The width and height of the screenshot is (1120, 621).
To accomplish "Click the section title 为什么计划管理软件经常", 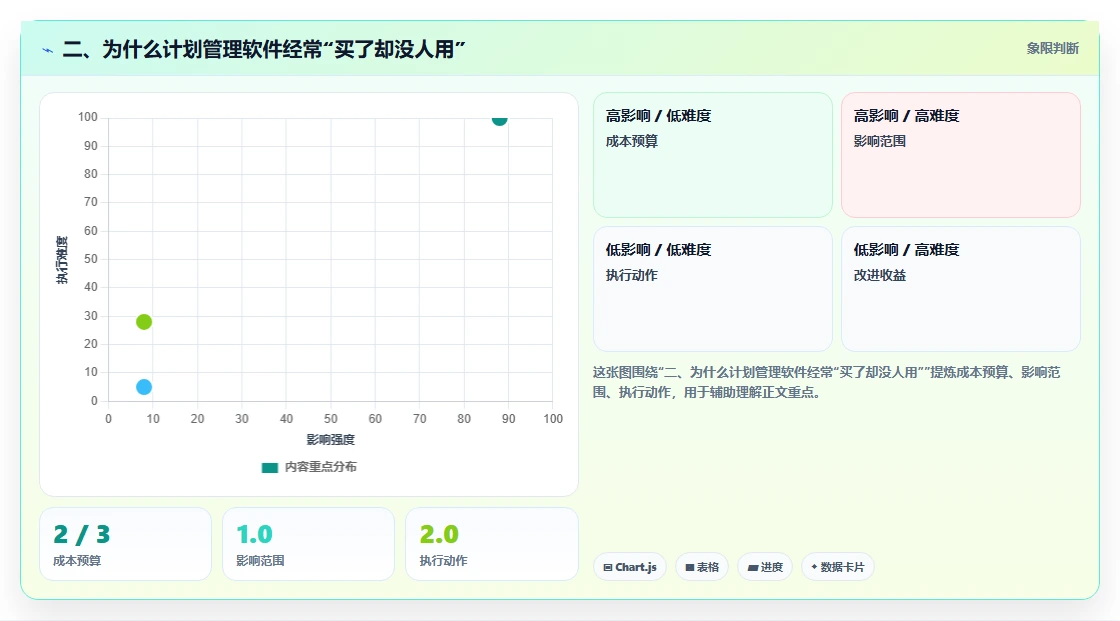I will coord(264,49).
